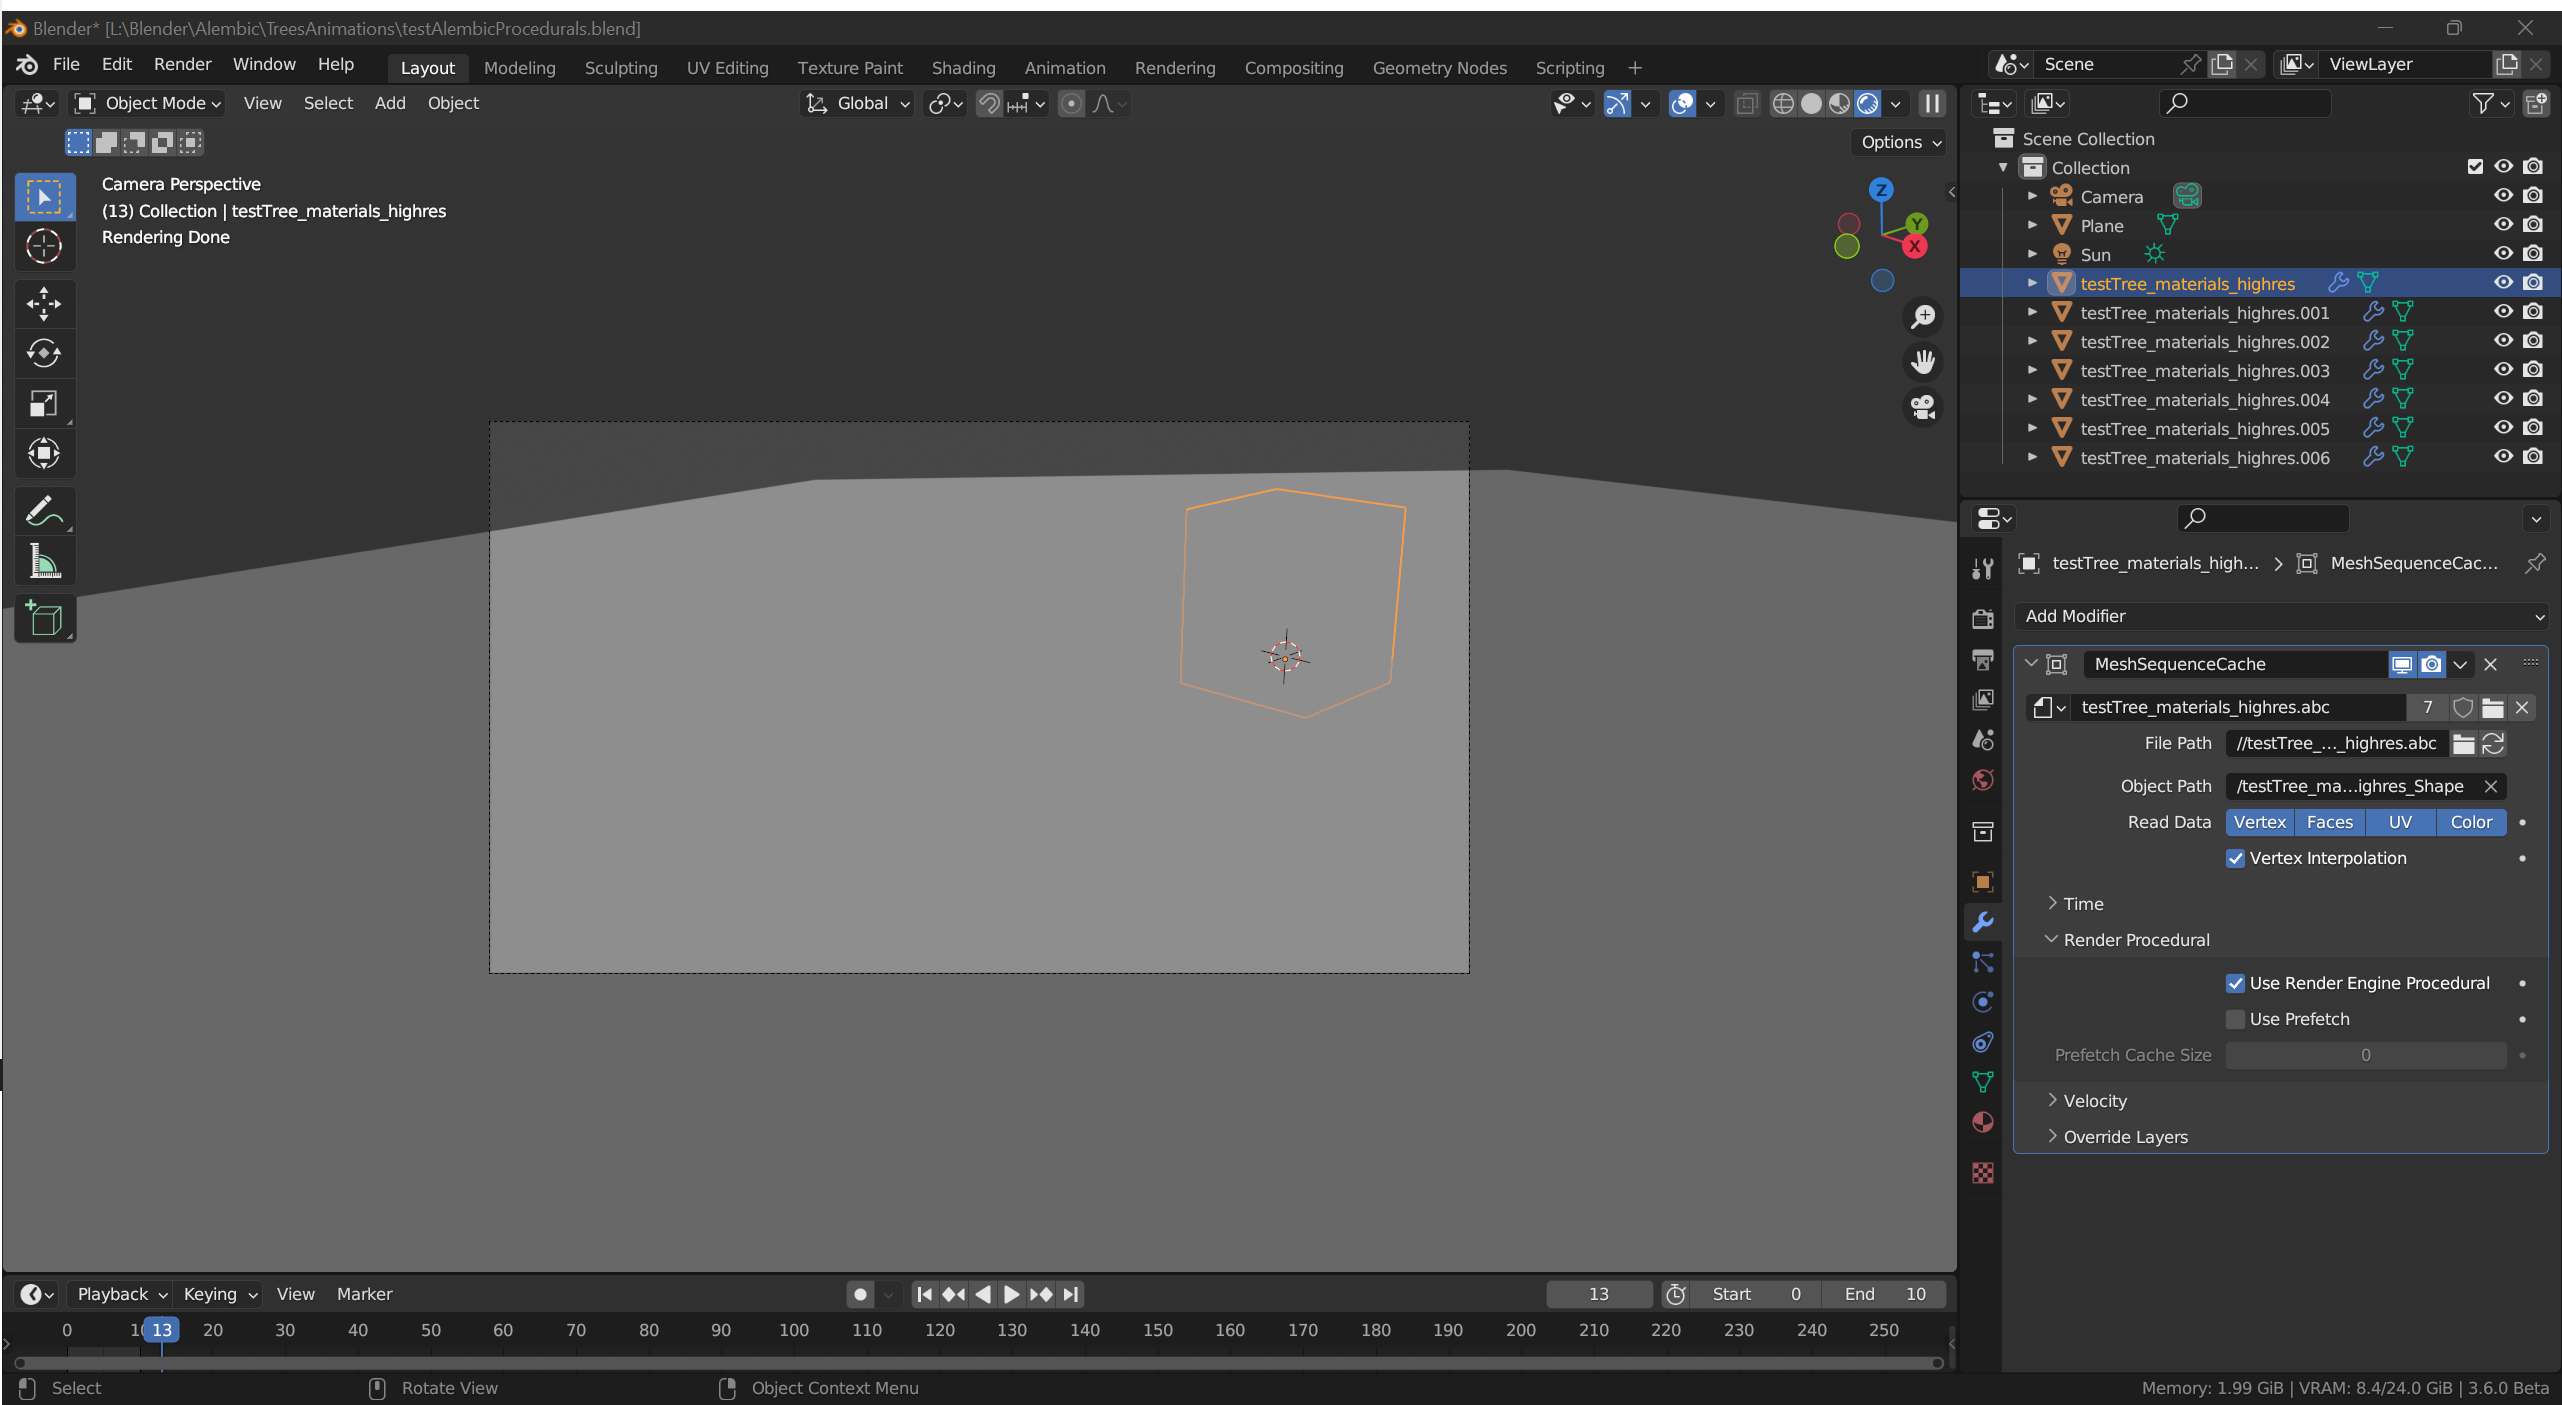Open the Object Data properties tab

1982,1082
